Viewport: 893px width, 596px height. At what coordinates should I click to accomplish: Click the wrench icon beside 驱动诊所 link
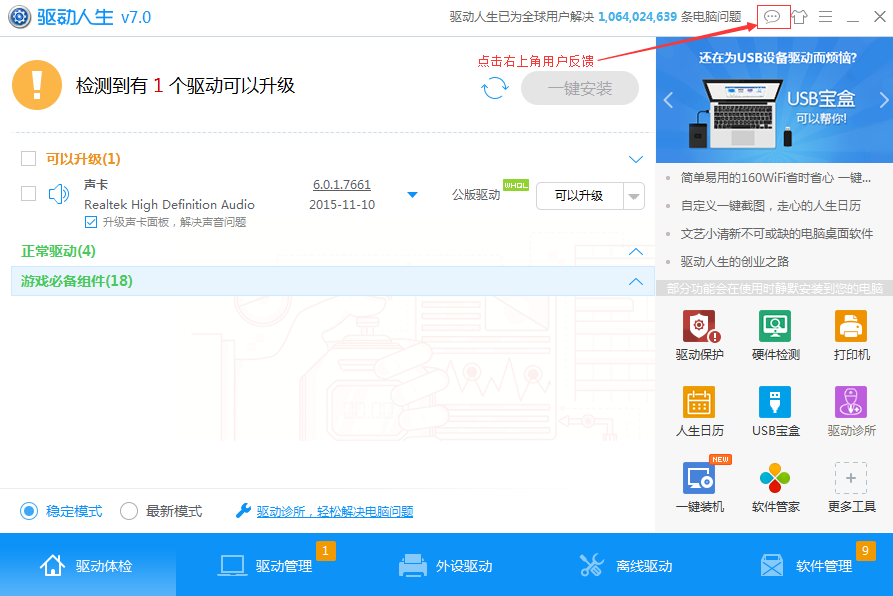(x=243, y=511)
